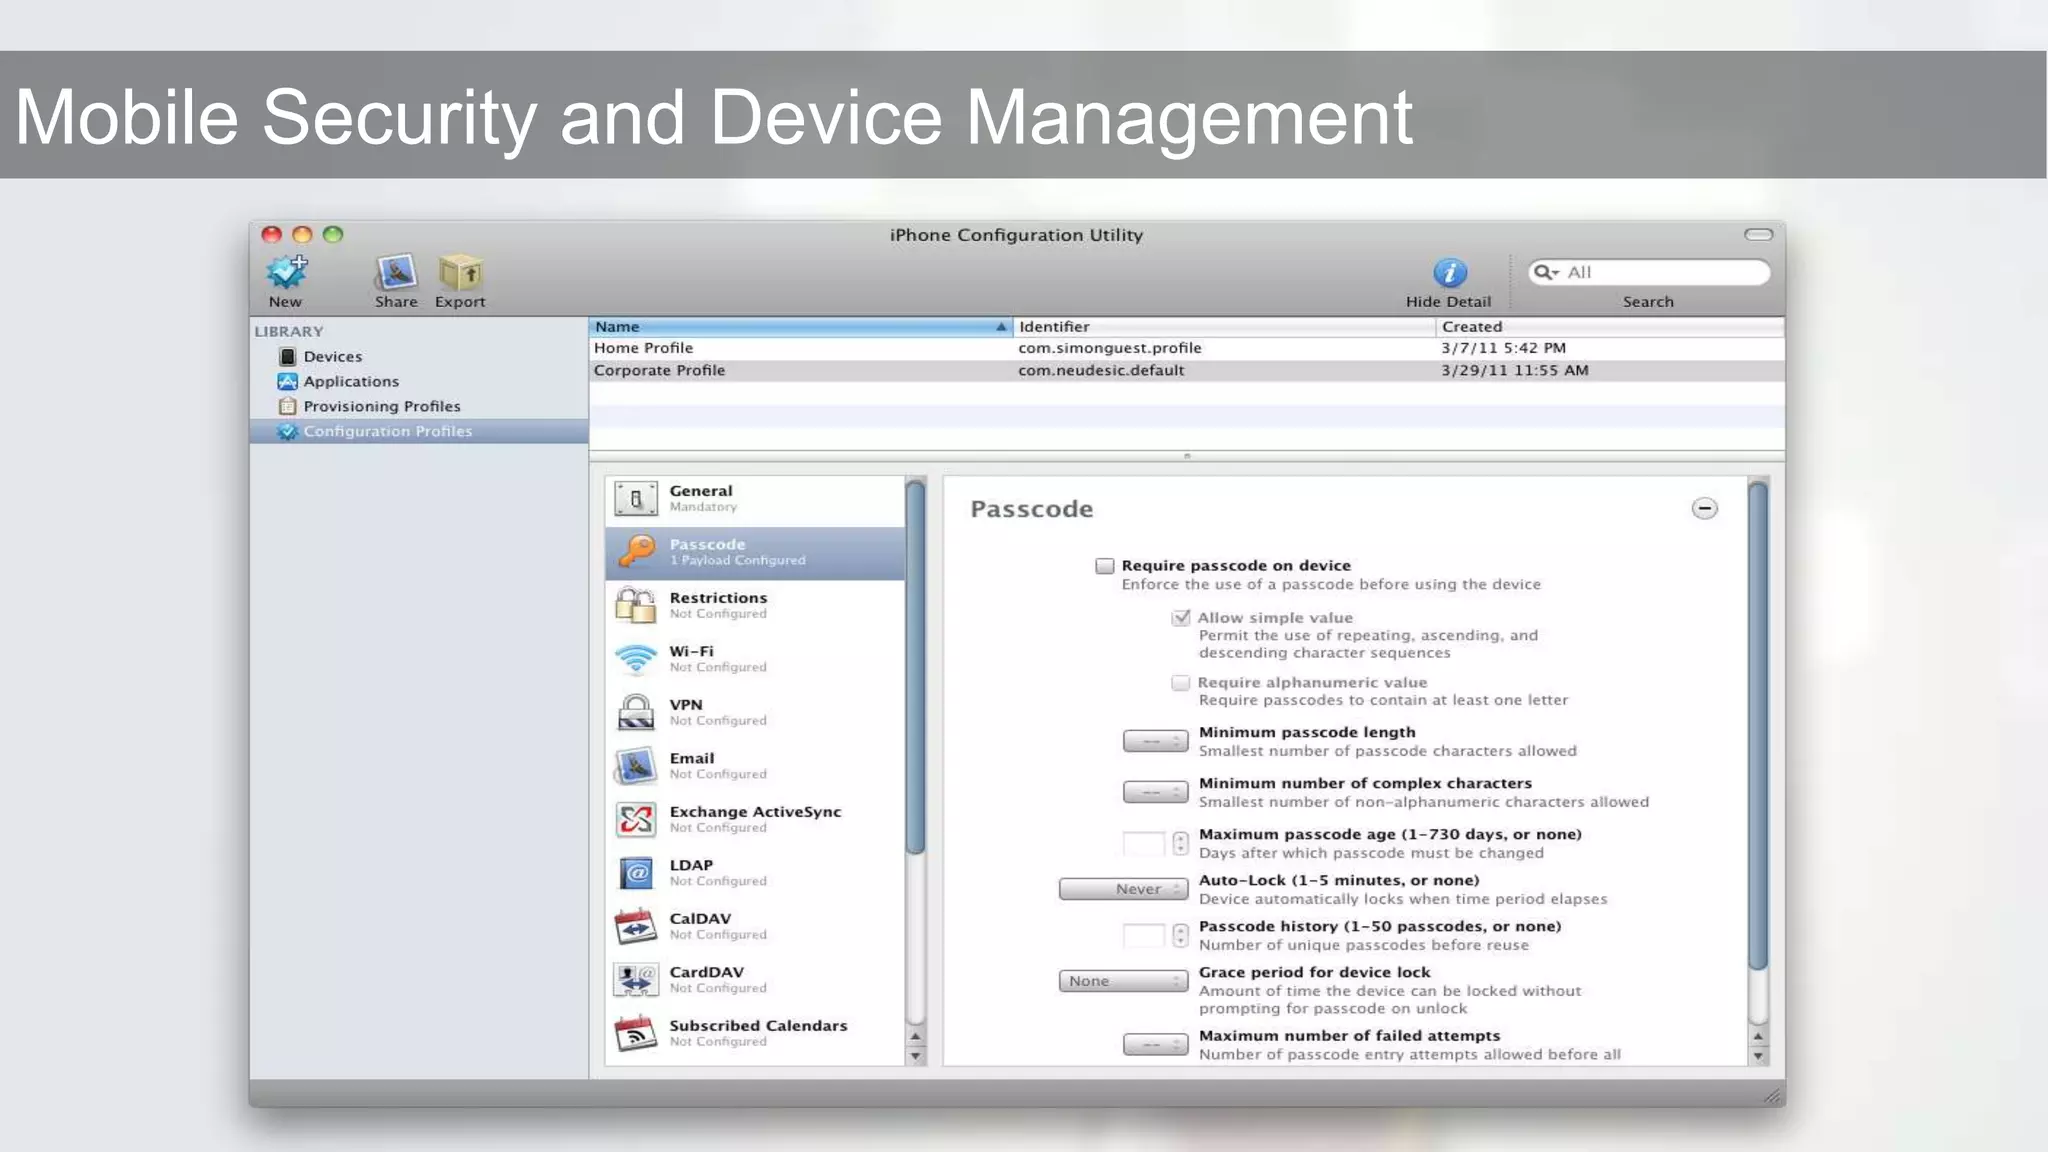Click the Passcode pane scrollbar thumb
The image size is (2048, 1152).
(1758, 725)
